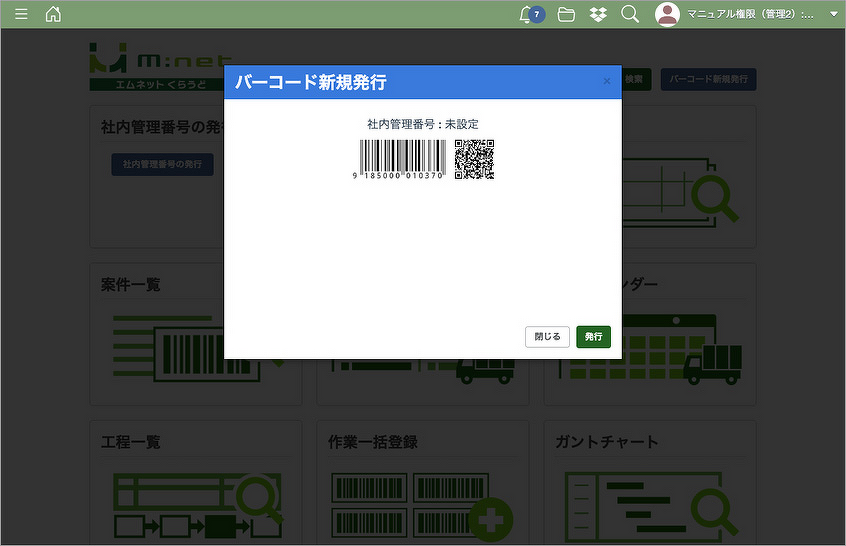
Task: Click the ガントチャート heading
Action: click(x=607, y=442)
